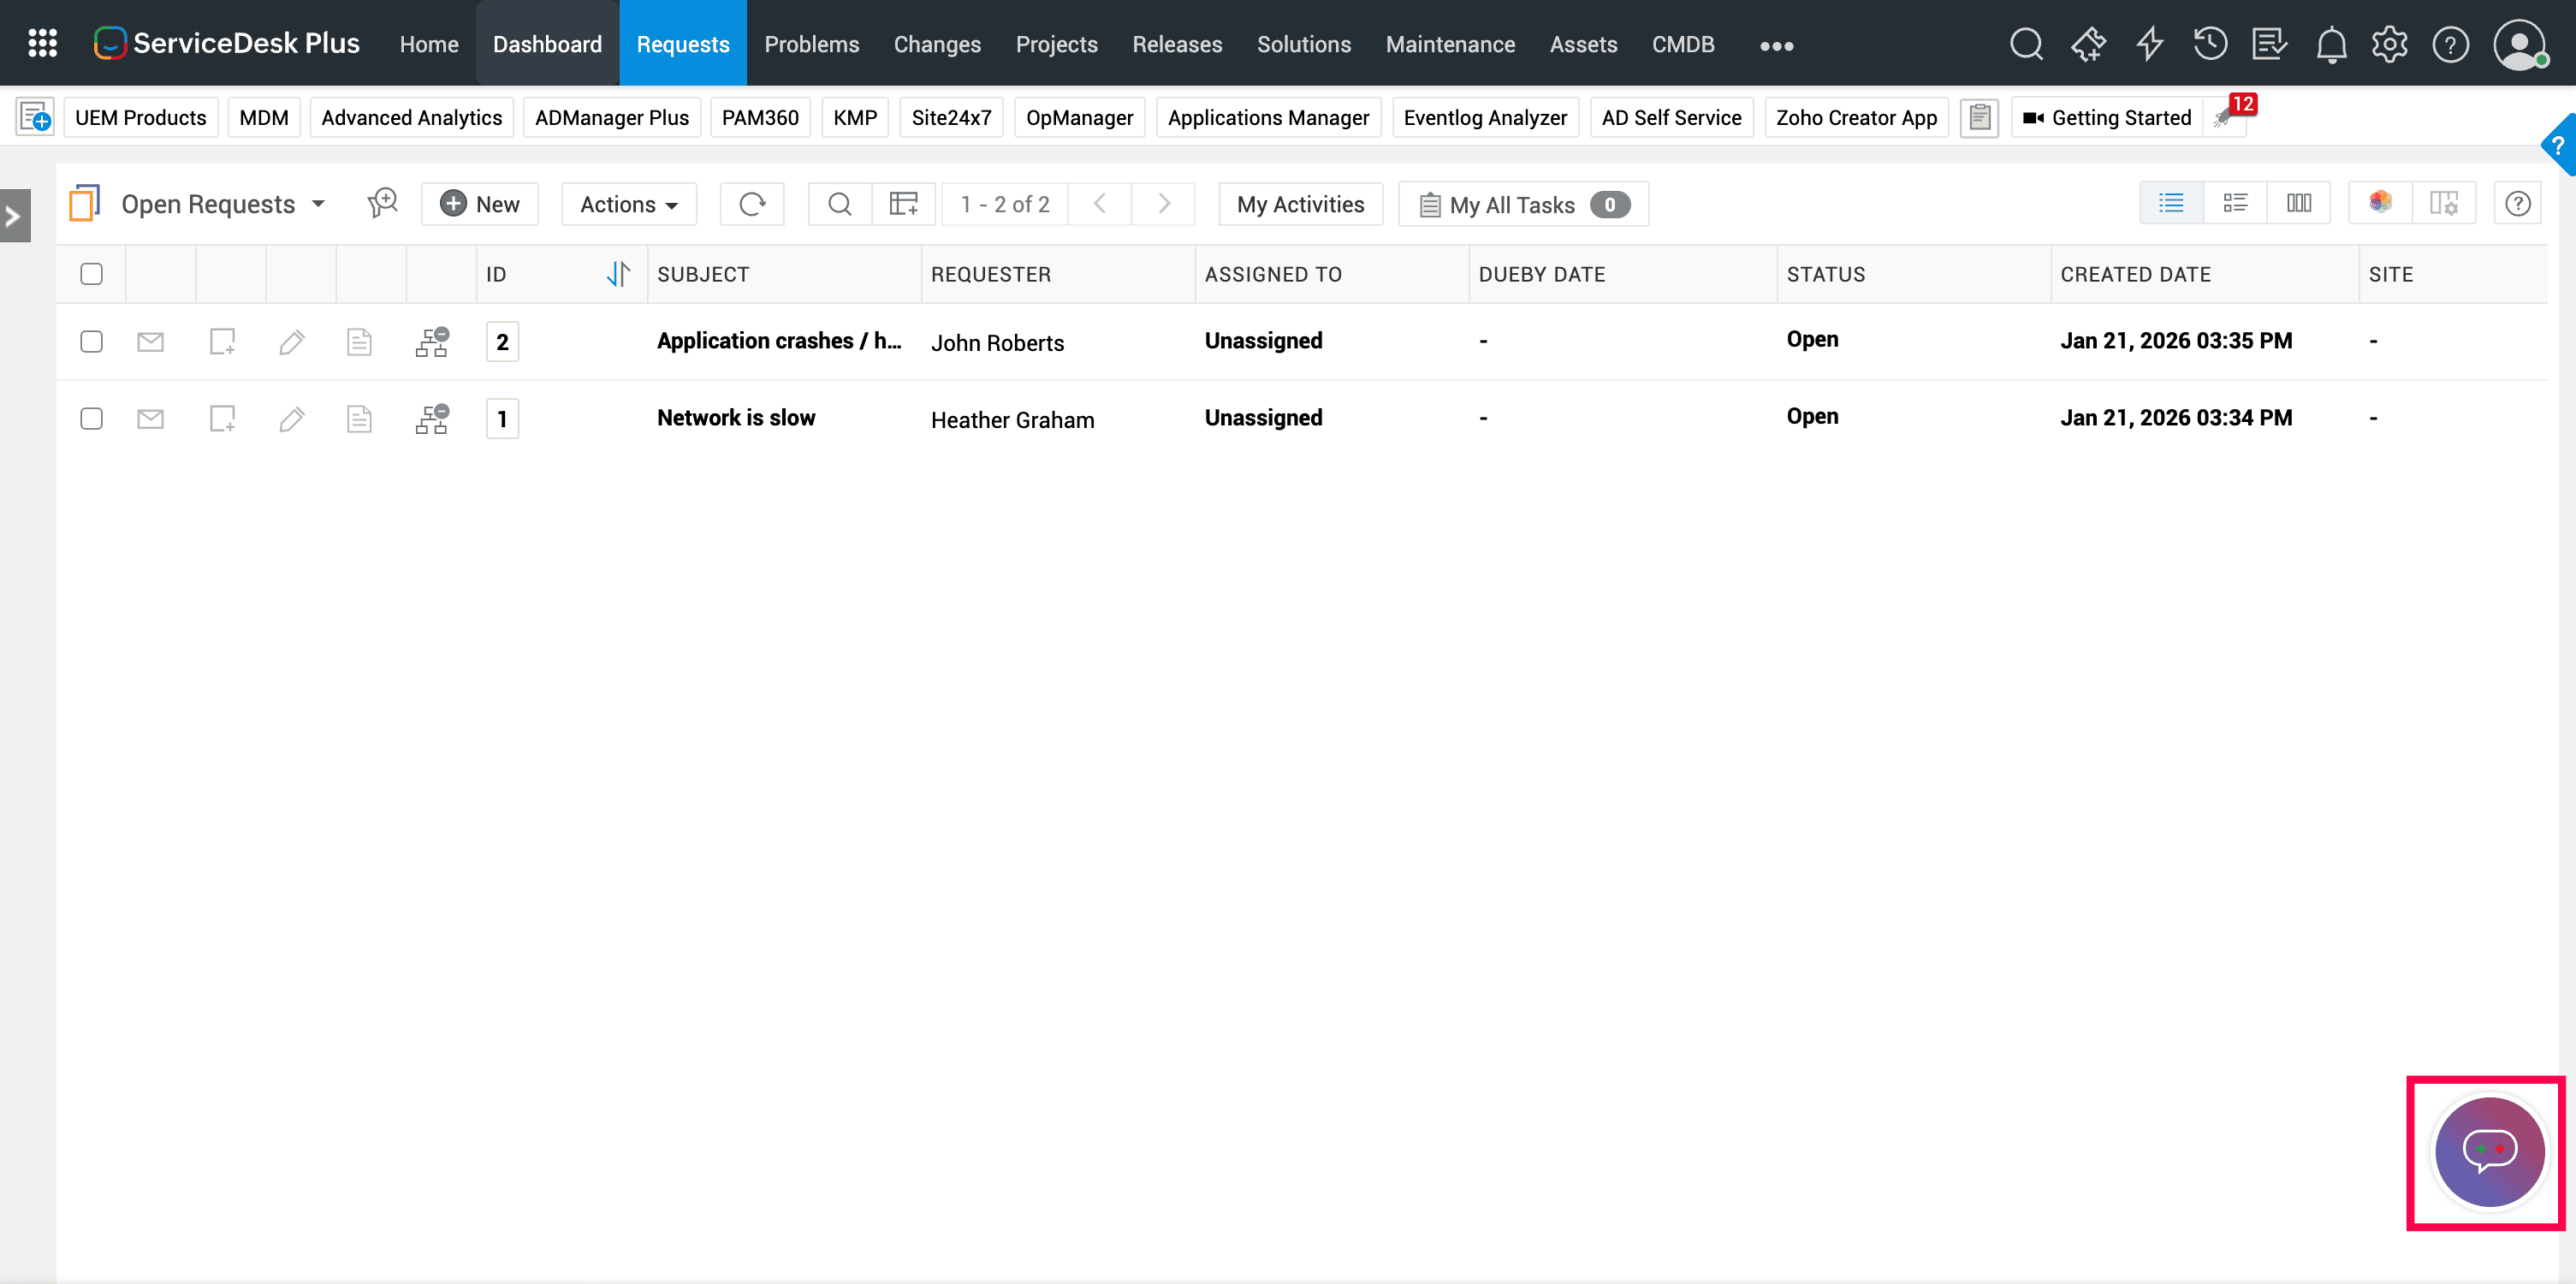The image size is (2576, 1284).
Task: Open the color theme palette icon
Action: (2380, 204)
